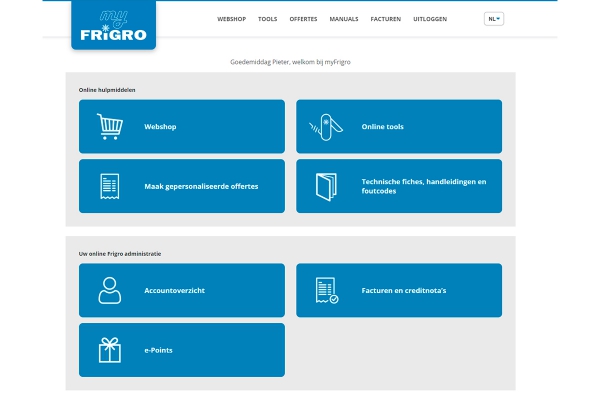Select Maak gepersonaliseerde offertes text
This screenshot has height=400, width=600.
point(201,186)
